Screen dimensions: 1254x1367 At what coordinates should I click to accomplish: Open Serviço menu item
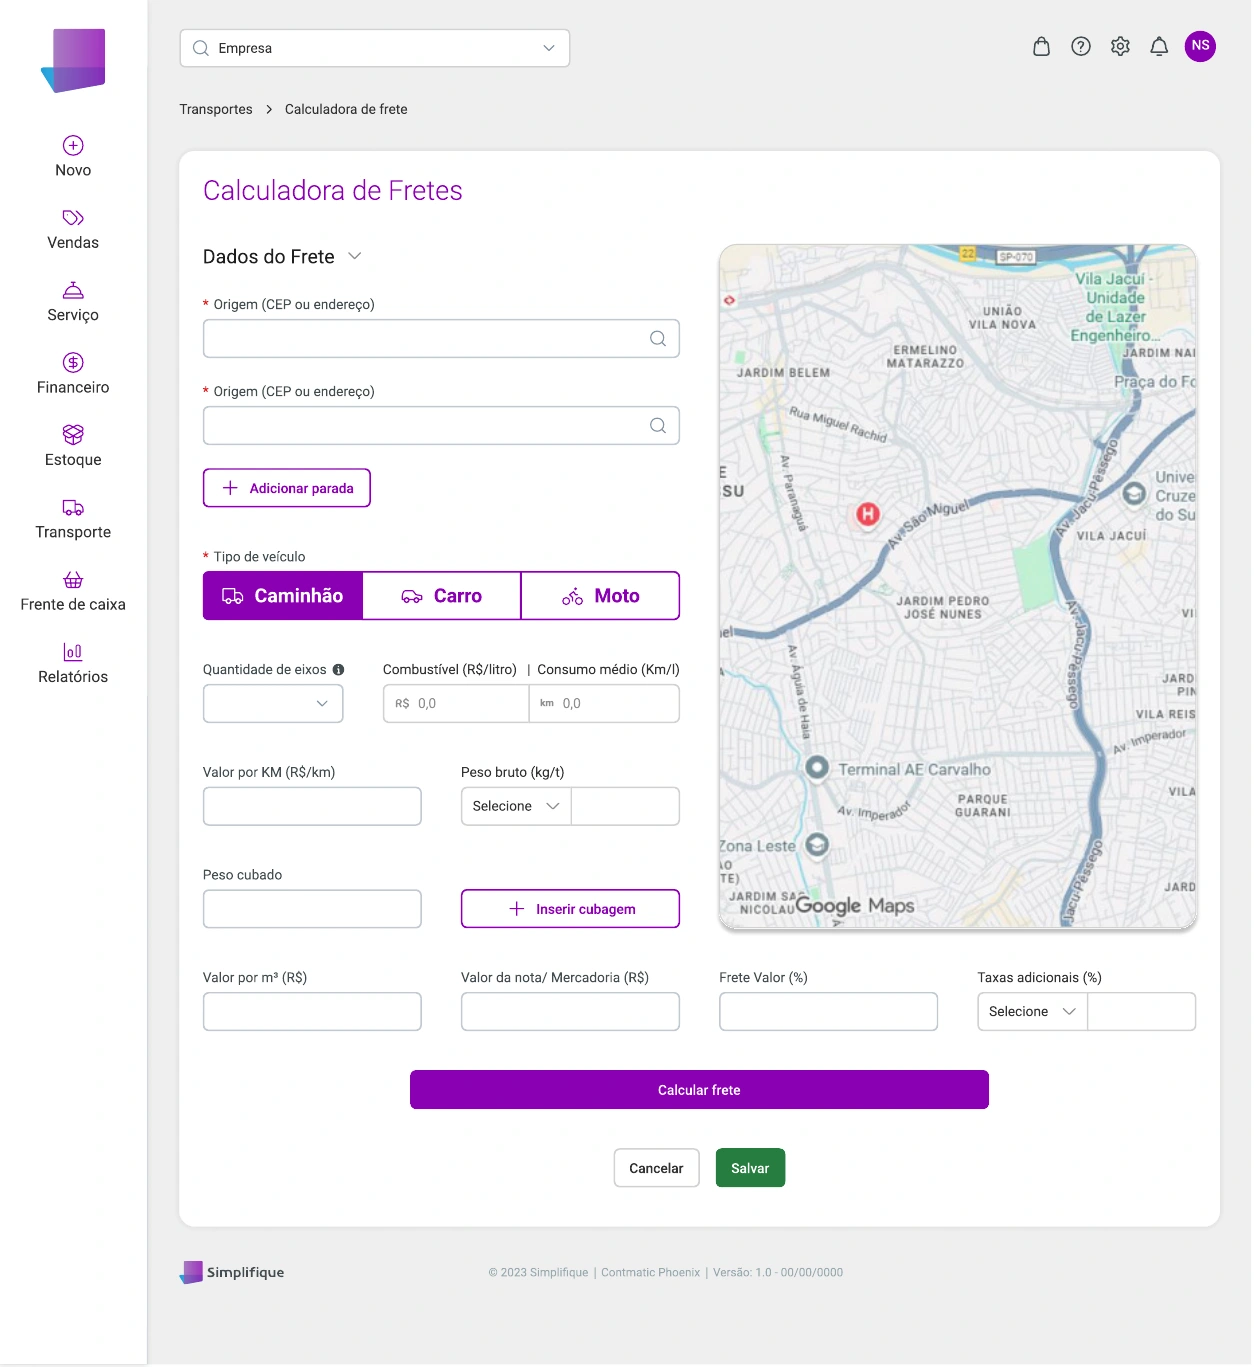click(73, 302)
